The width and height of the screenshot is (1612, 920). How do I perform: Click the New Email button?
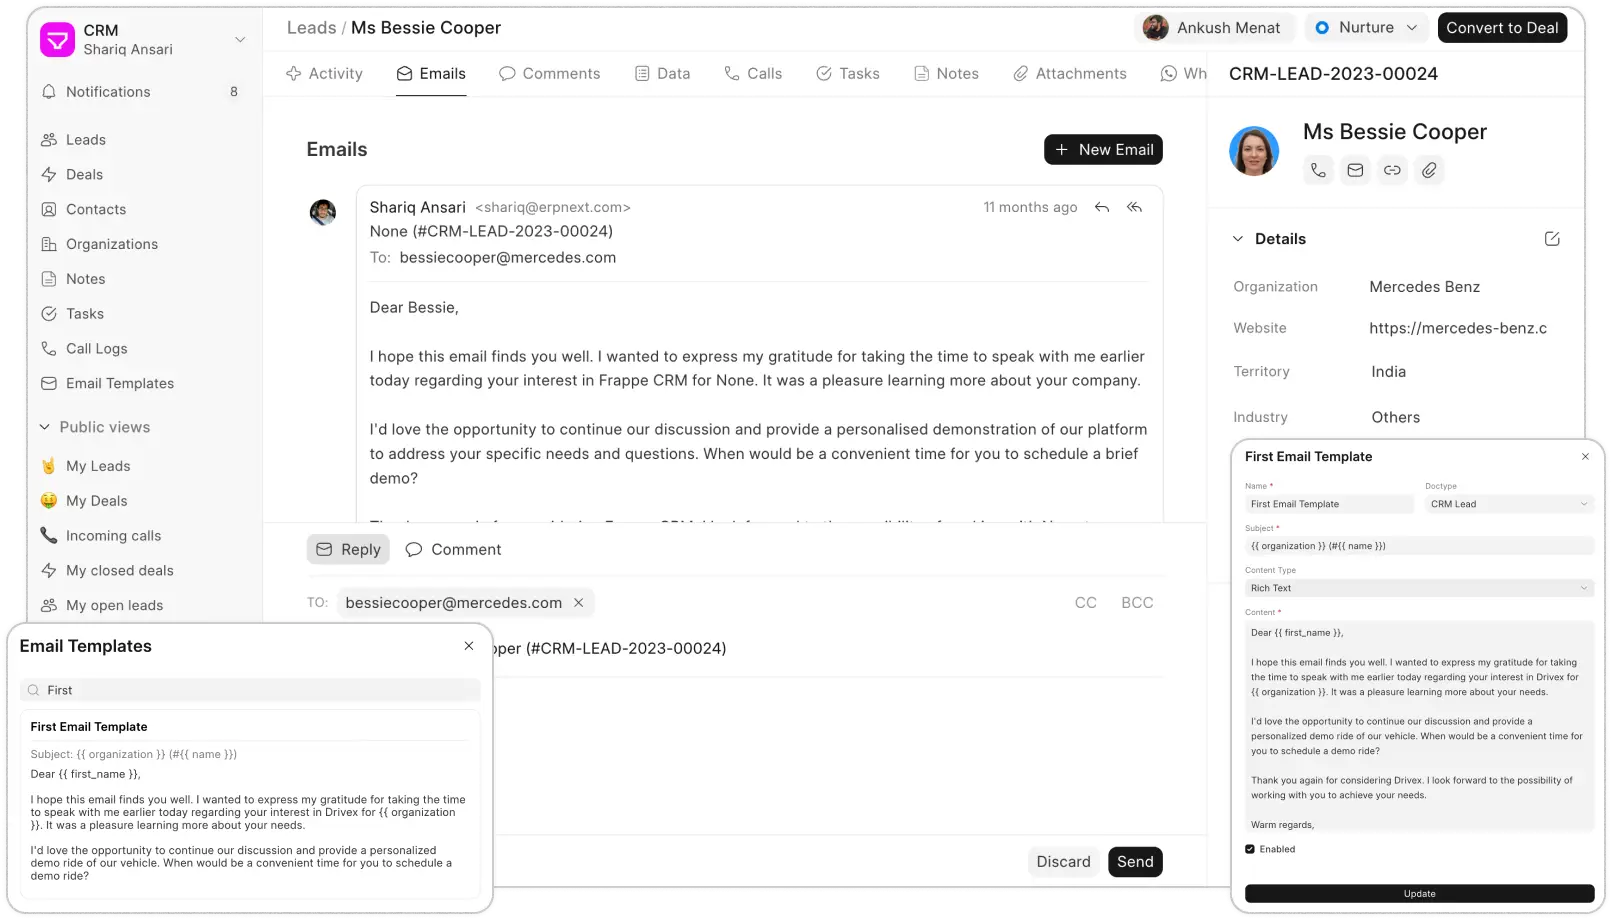[x=1103, y=150]
